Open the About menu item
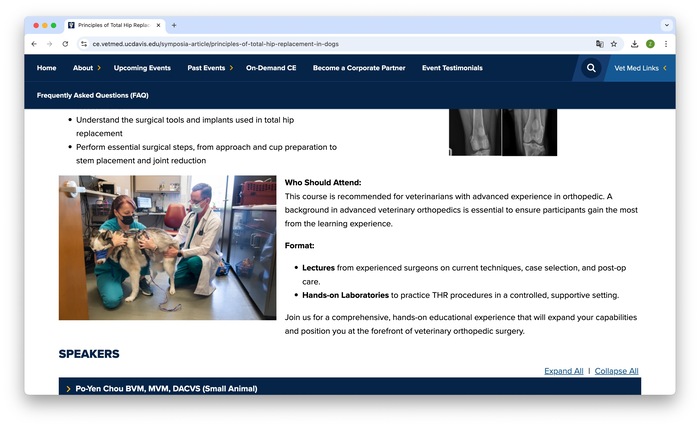 83,68
